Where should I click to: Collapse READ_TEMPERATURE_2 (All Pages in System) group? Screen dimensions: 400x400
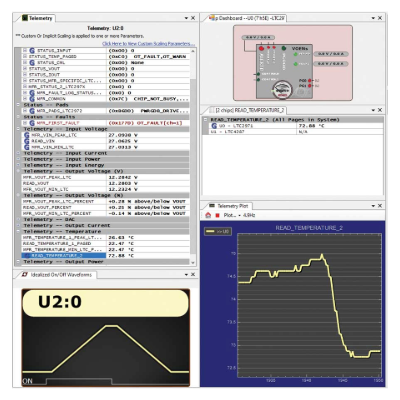pos(206,120)
